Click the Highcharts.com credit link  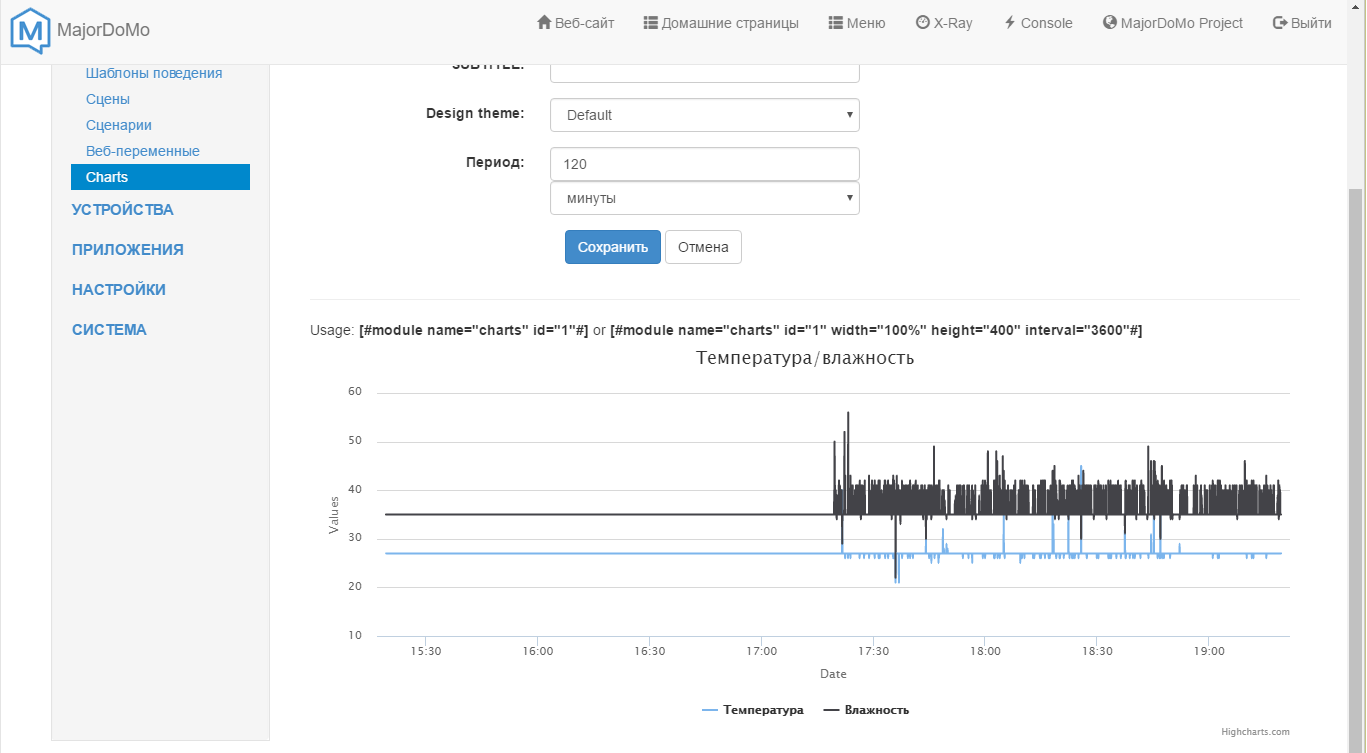tap(1255, 732)
